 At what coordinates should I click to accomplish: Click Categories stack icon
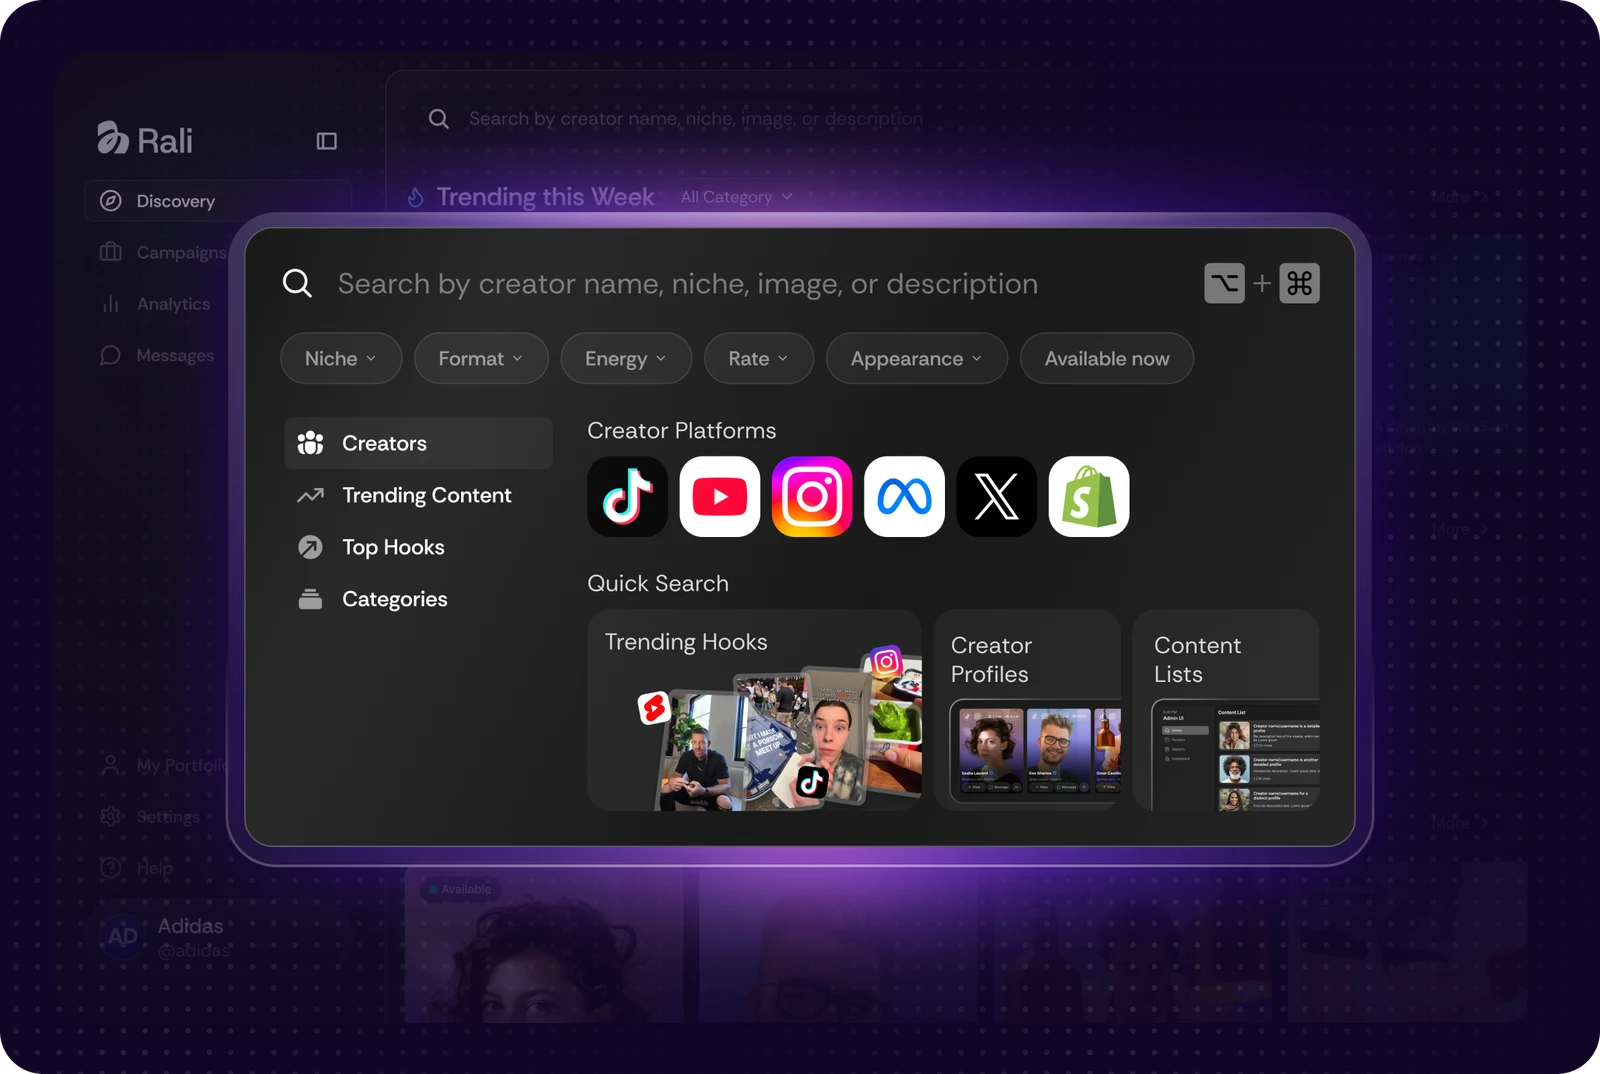(x=311, y=599)
